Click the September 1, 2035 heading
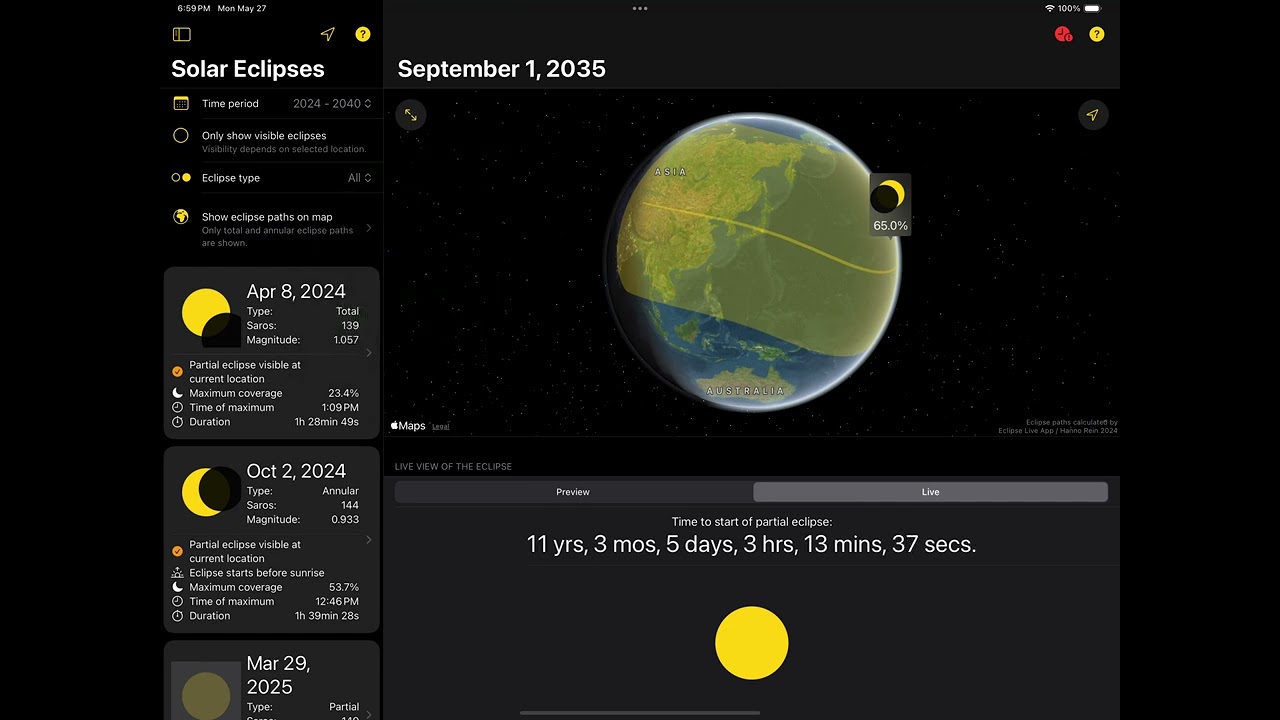1280x720 pixels. point(501,69)
